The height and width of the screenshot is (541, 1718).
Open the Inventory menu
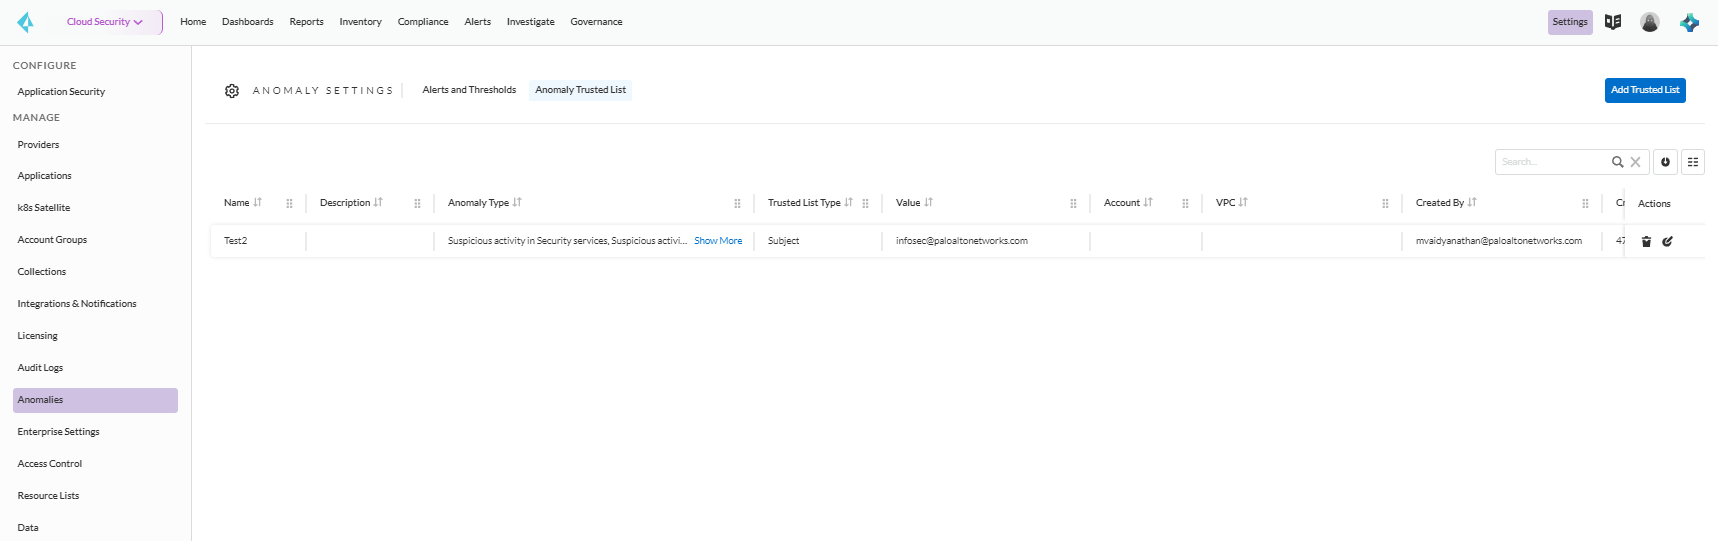pyautogui.click(x=361, y=22)
